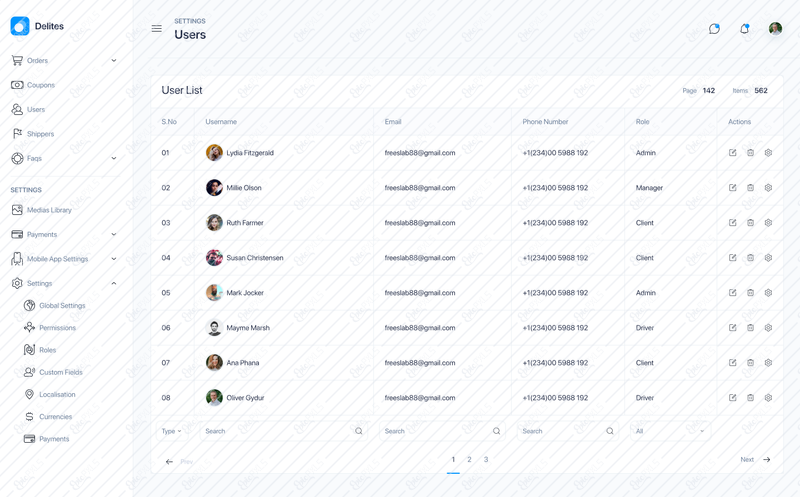The image size is (800, 497).
Task: Open settings gear for Susan Christensen
Action: tap(768, 258)
